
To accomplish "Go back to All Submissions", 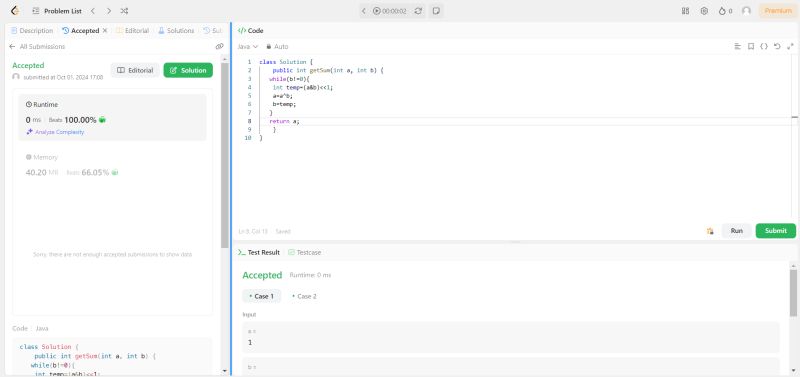I will tap(37, 46).
